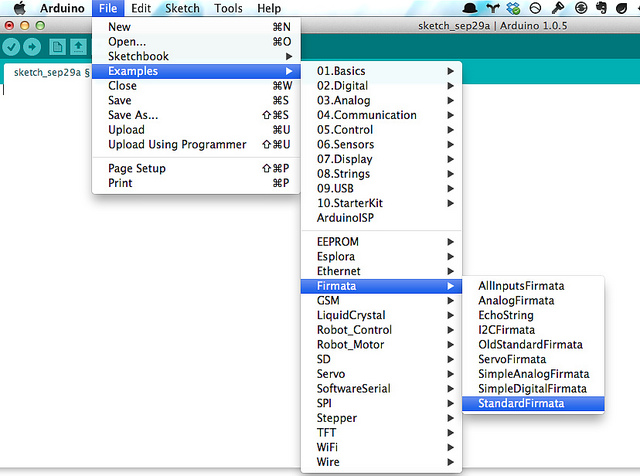
Task: Click the leaf-shaped menu bar icon
Action: tap(622, 8)
